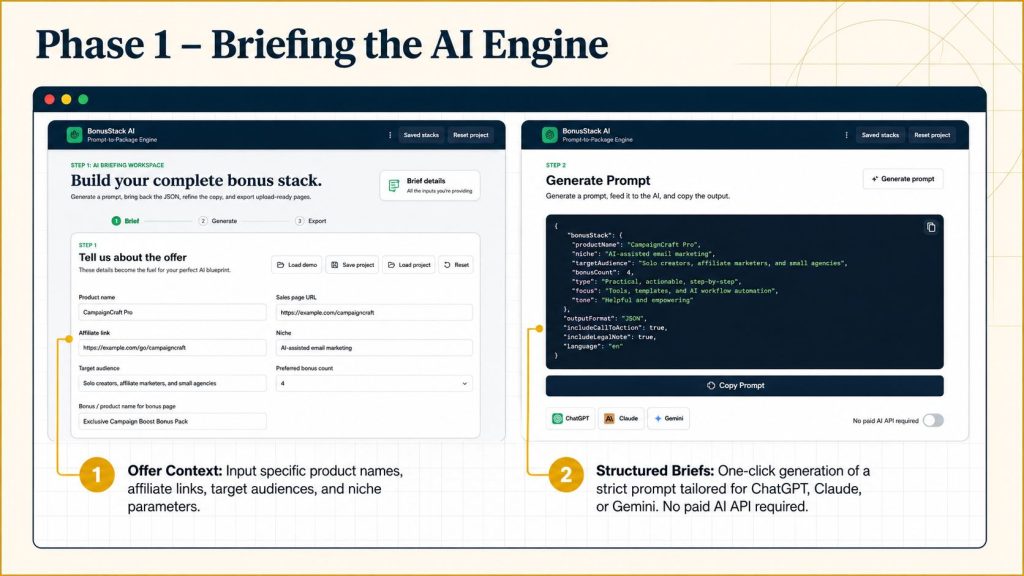Click the Load project button
Image resolution: width=1024 pixels, height=576 pixels.
coord(409,265)
